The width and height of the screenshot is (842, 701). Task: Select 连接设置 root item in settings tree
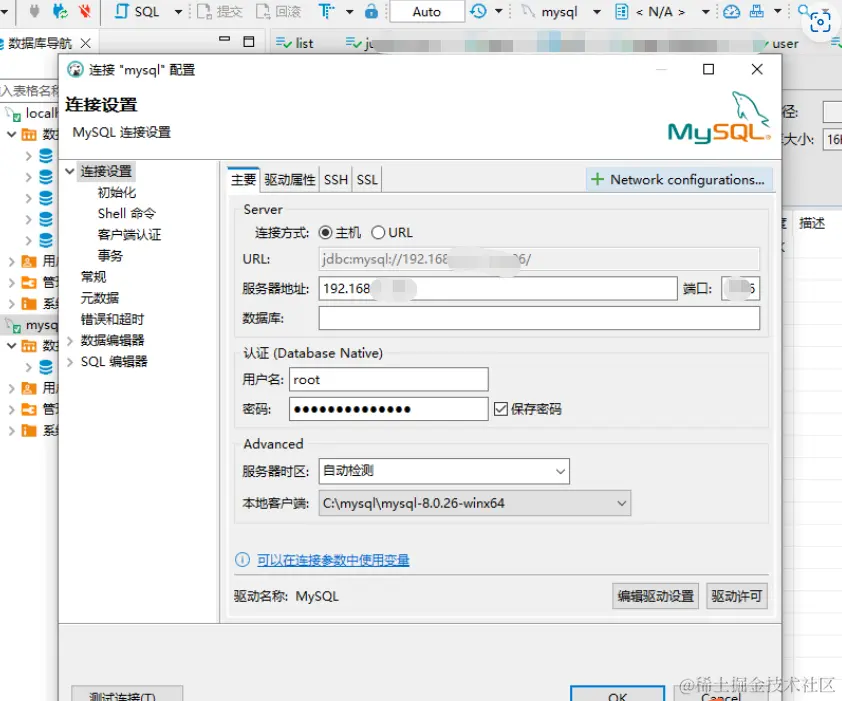tap(106, 171)
